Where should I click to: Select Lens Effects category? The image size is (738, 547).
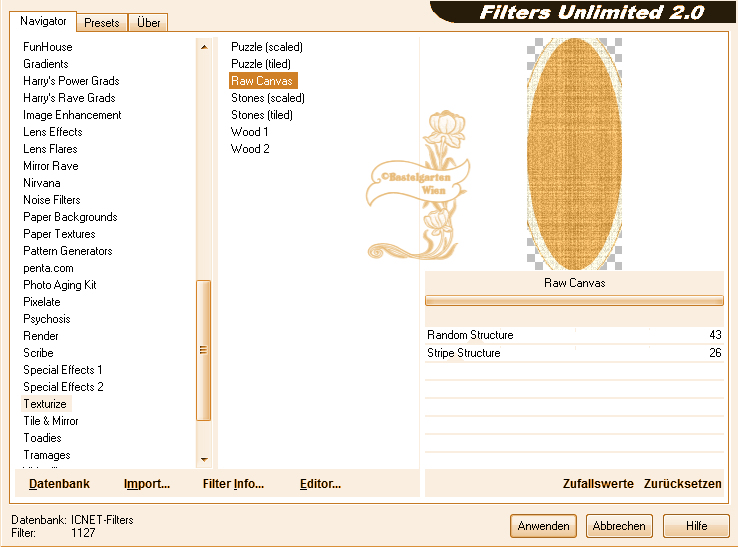click(53, 132)
